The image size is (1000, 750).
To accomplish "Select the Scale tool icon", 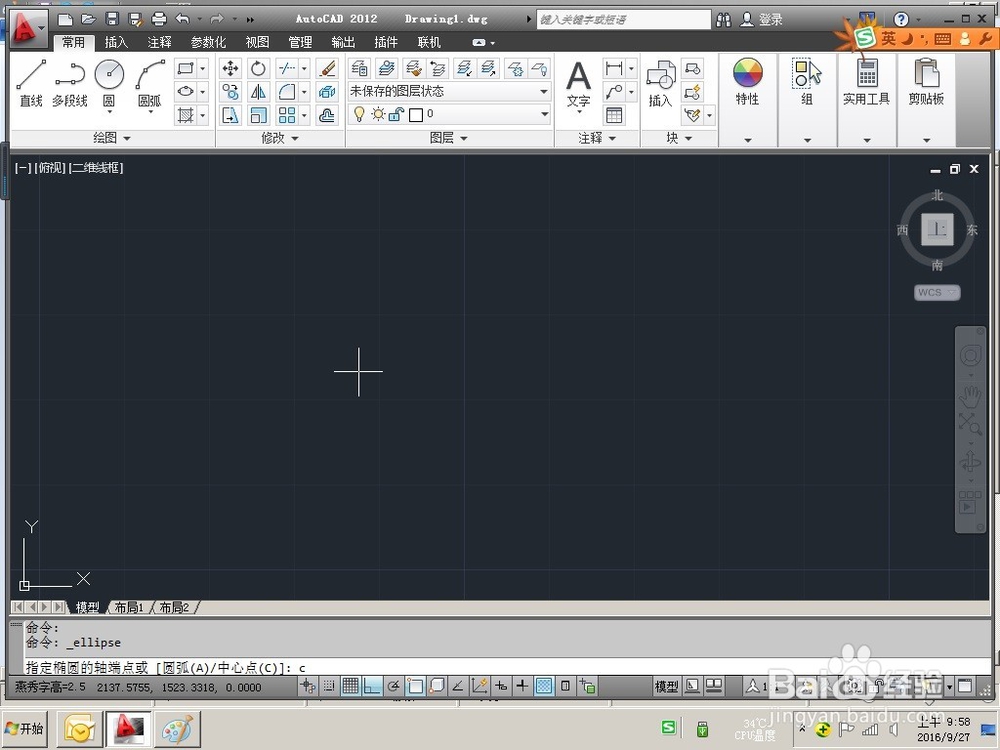I will pos(258,115).
